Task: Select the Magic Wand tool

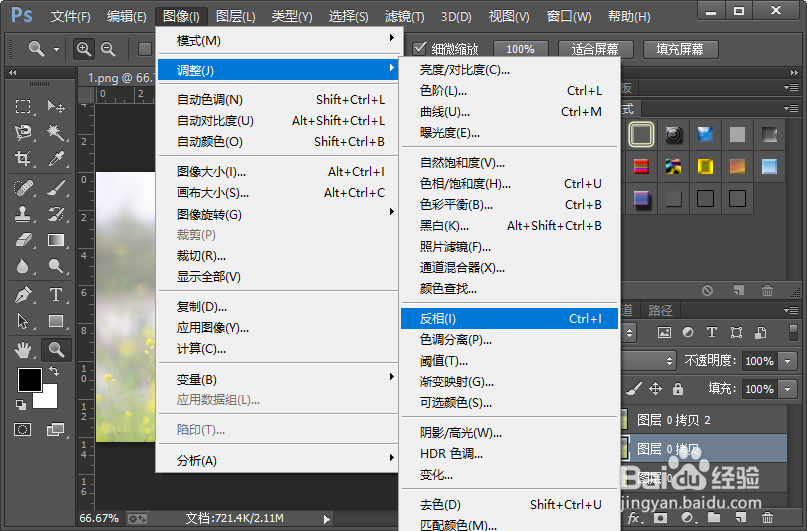Action: point(56,133)
